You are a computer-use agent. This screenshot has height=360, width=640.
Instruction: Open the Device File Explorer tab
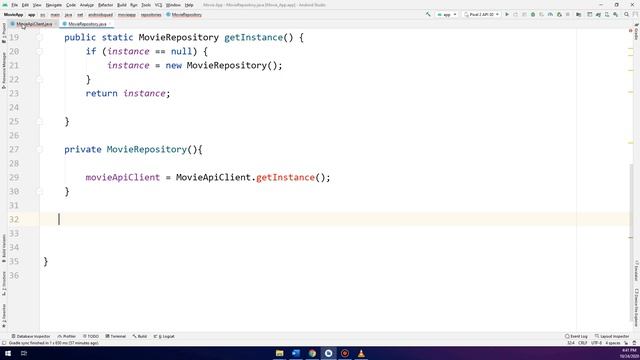tap(636, 308)
